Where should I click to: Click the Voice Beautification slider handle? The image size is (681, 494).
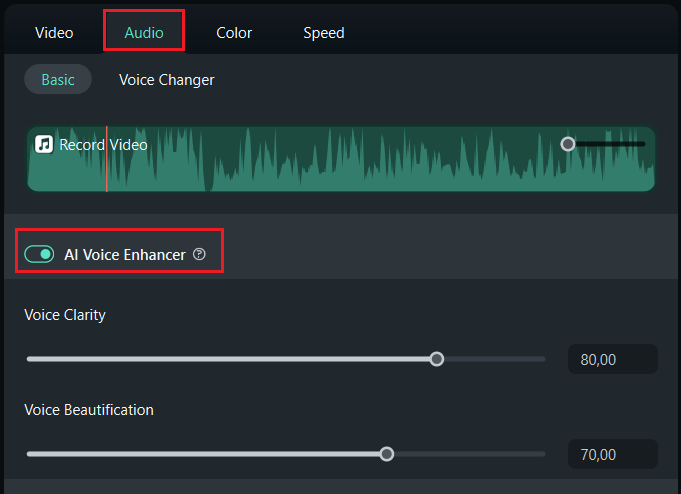(387, 454)
